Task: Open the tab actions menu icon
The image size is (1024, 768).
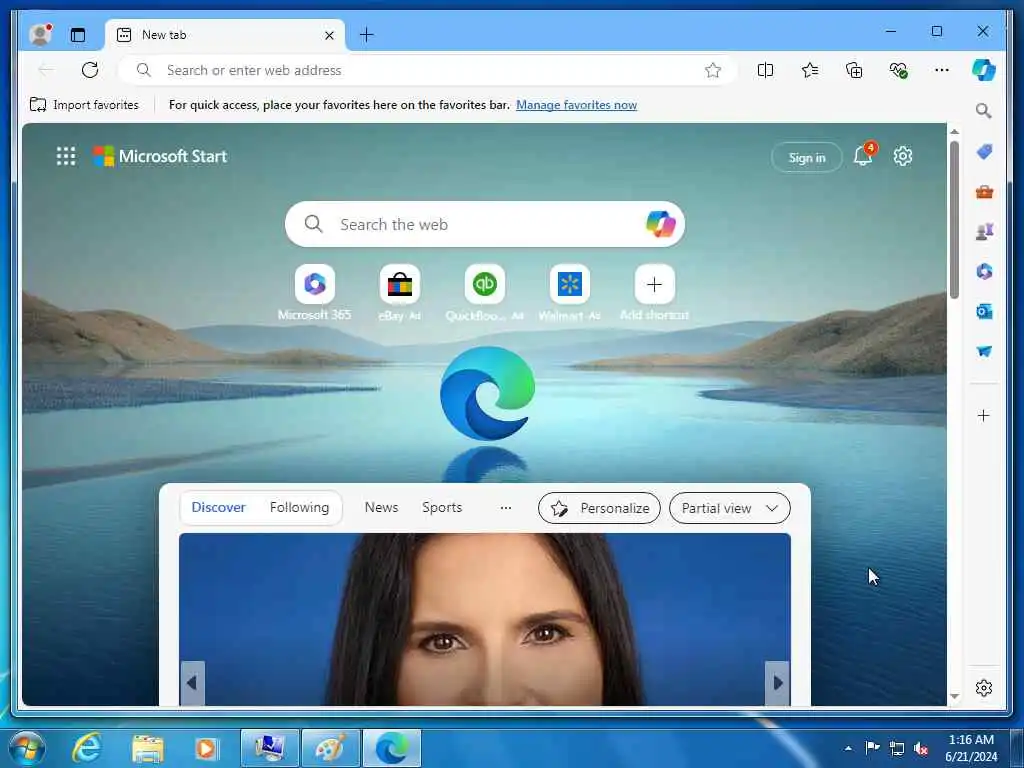Action: pyautogui.click(x=78, y=35)
